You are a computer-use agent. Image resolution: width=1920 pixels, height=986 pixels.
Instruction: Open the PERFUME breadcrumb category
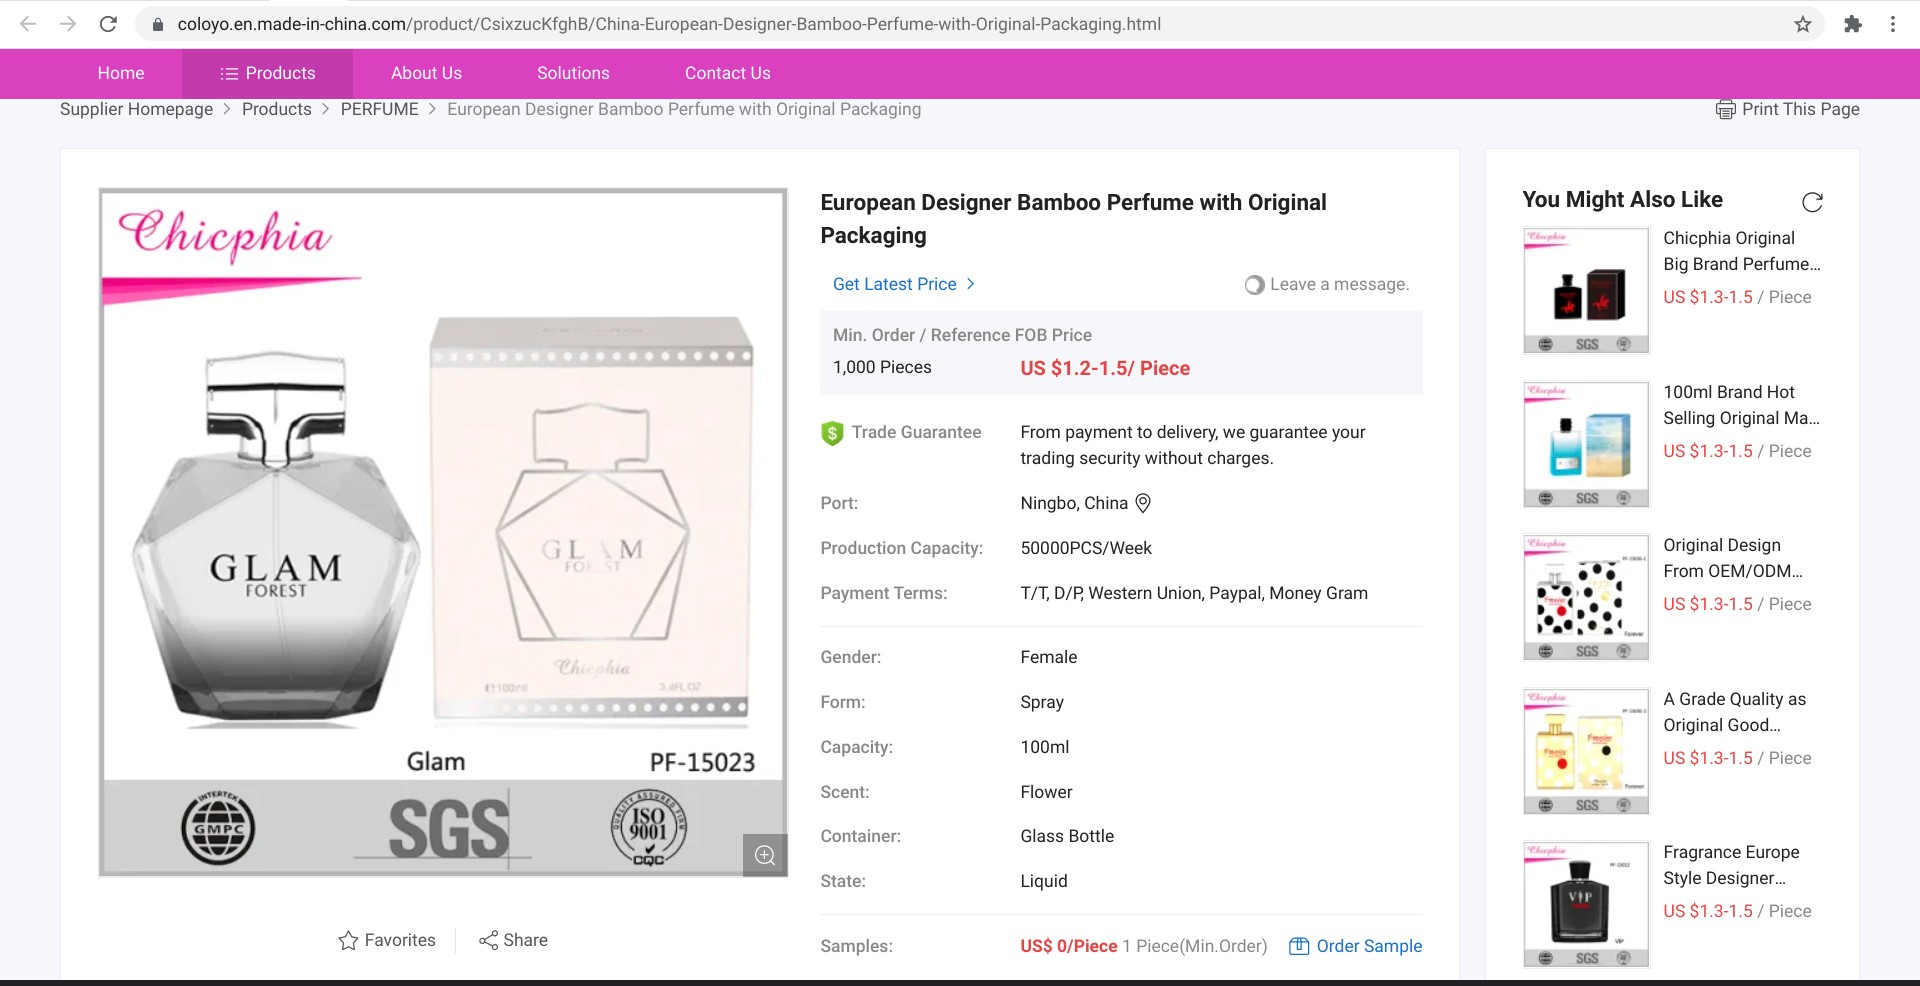pos(379,109)
